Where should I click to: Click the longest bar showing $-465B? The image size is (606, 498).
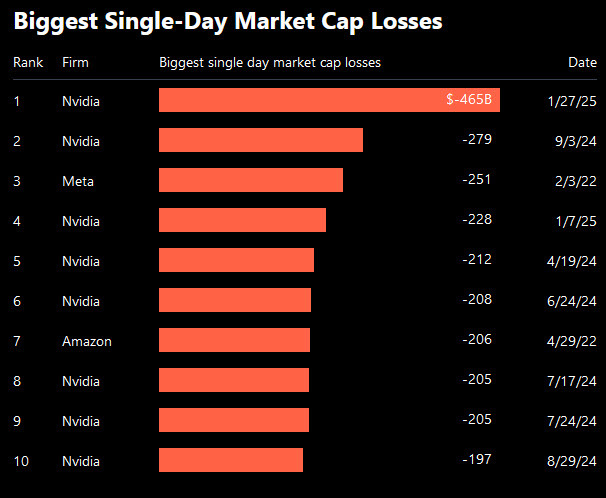coord(329,100)
